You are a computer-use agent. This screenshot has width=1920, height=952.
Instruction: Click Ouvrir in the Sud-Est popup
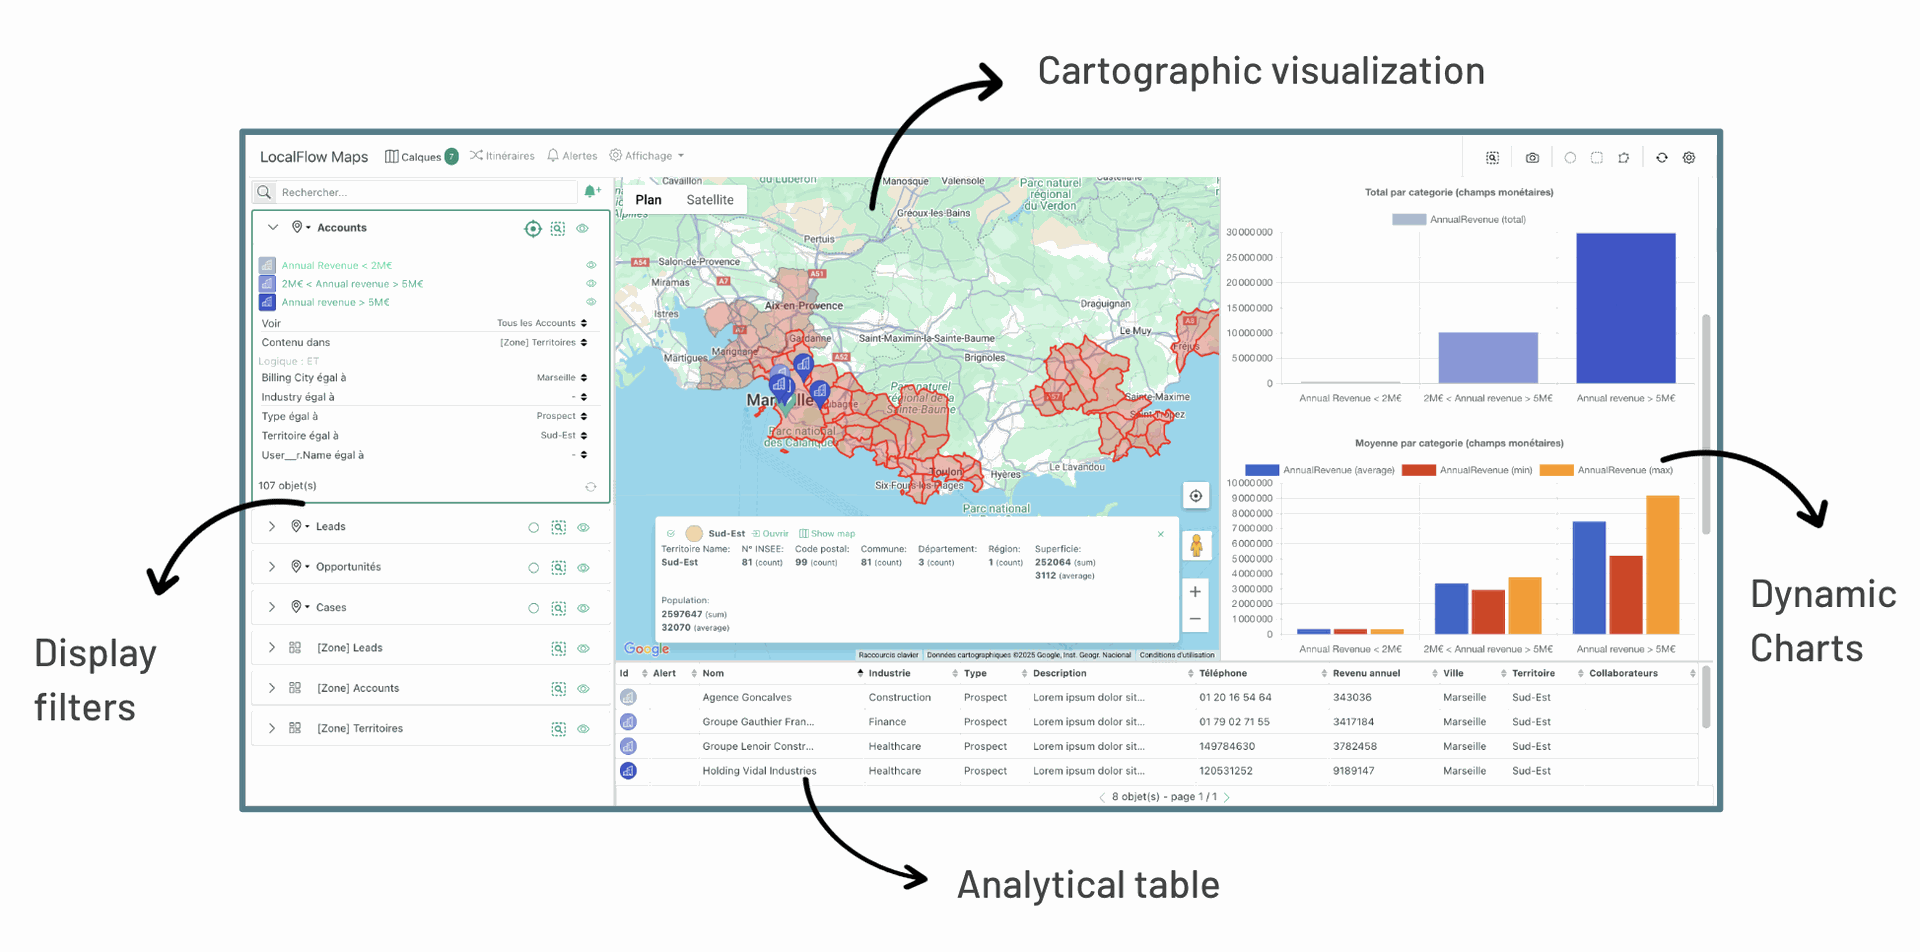[772, 533]
